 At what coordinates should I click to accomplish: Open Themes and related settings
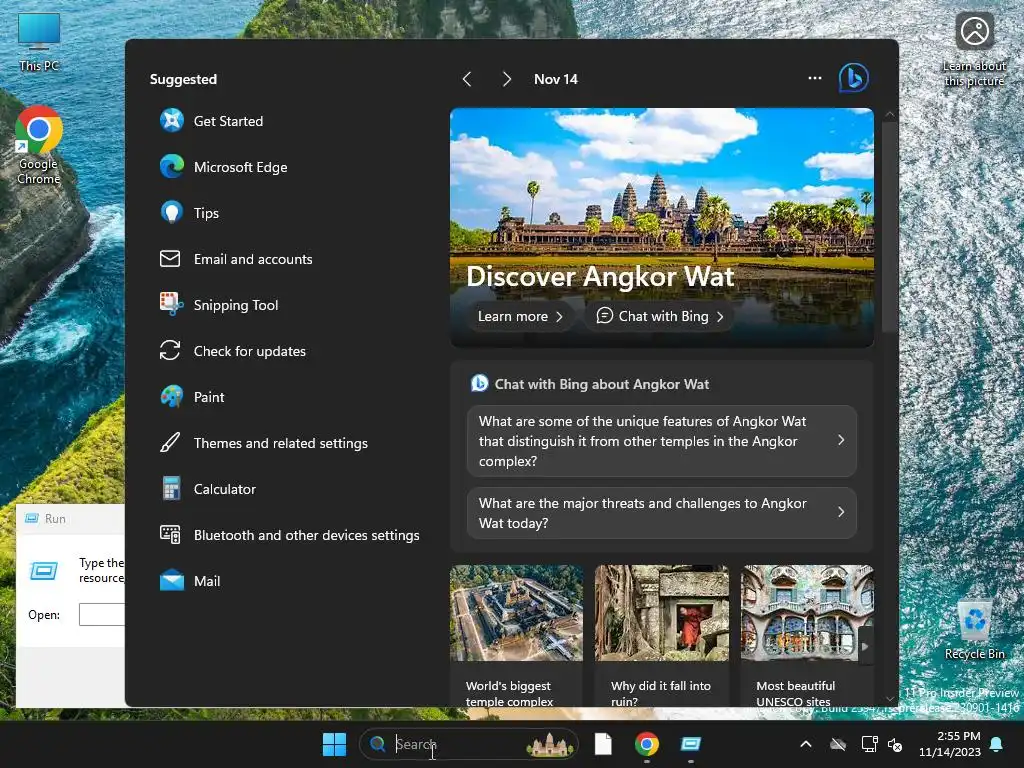click(264, 443)
